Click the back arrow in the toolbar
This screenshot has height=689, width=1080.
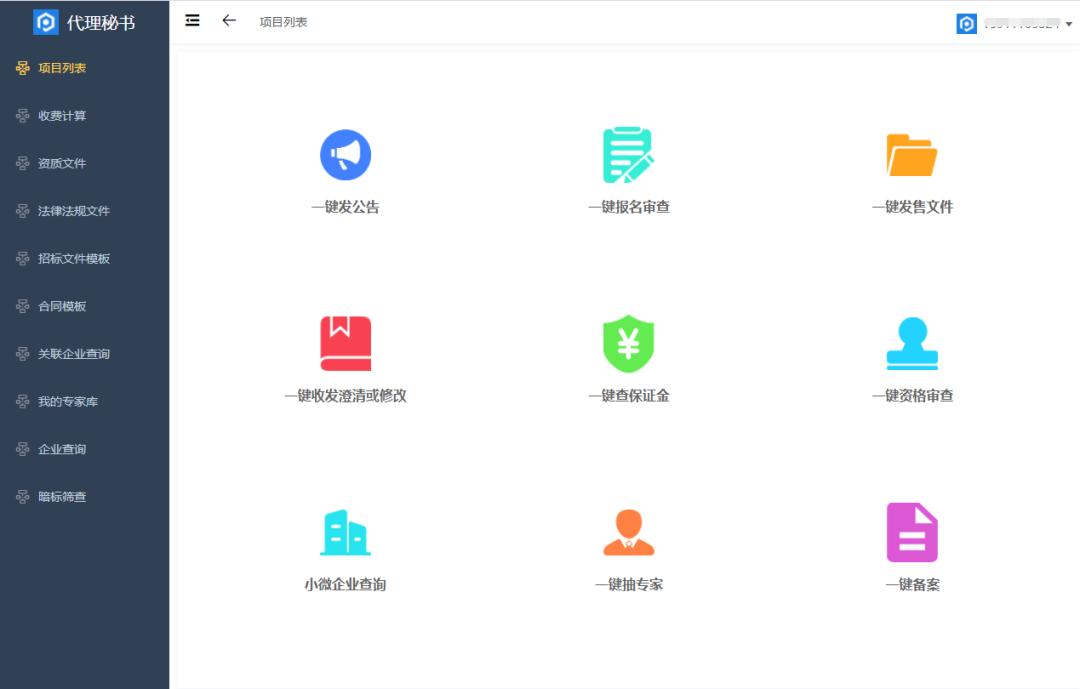[x=228, y=20]
